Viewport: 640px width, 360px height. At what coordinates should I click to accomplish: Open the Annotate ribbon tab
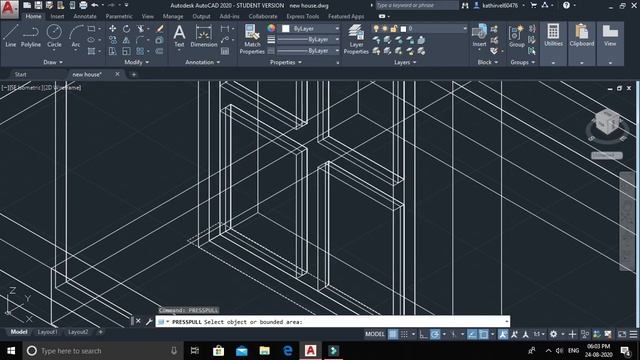(x=84, y=16)
